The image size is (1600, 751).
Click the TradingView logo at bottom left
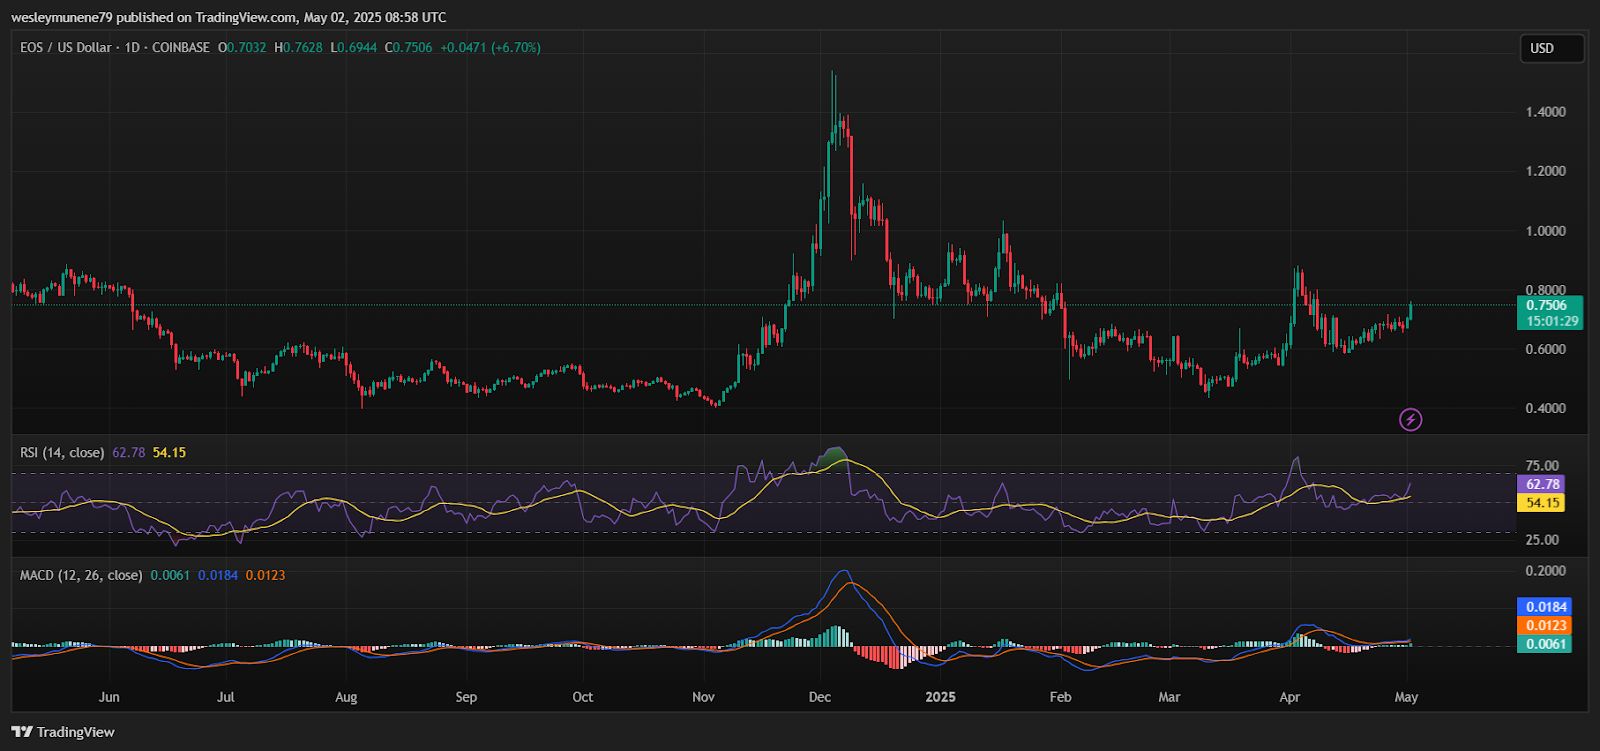tap(63, 732)
